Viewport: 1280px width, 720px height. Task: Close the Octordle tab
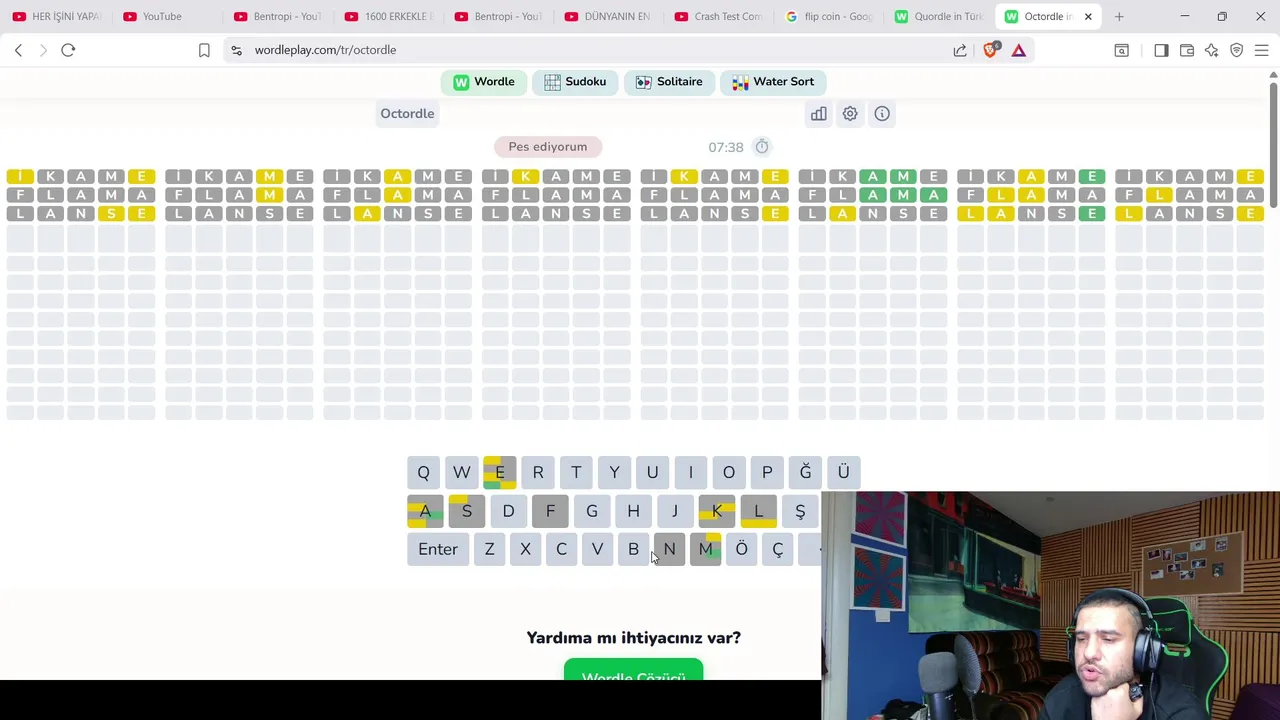[1088, 16]
